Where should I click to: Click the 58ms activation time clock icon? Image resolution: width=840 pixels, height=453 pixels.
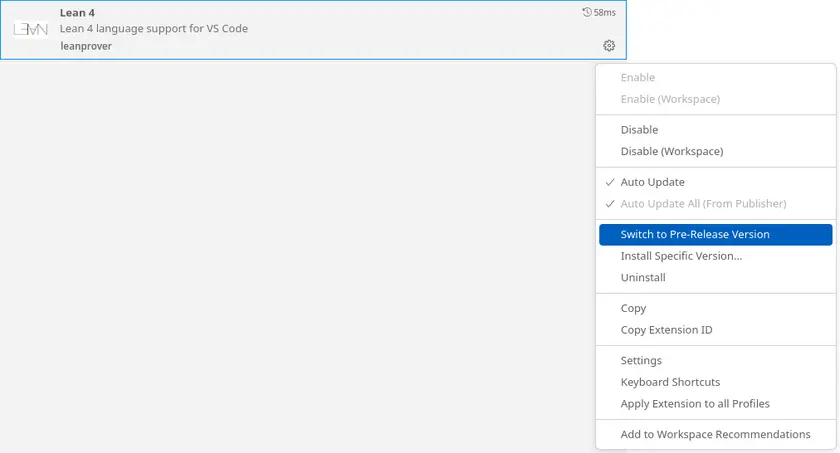(x=587, y=12)
